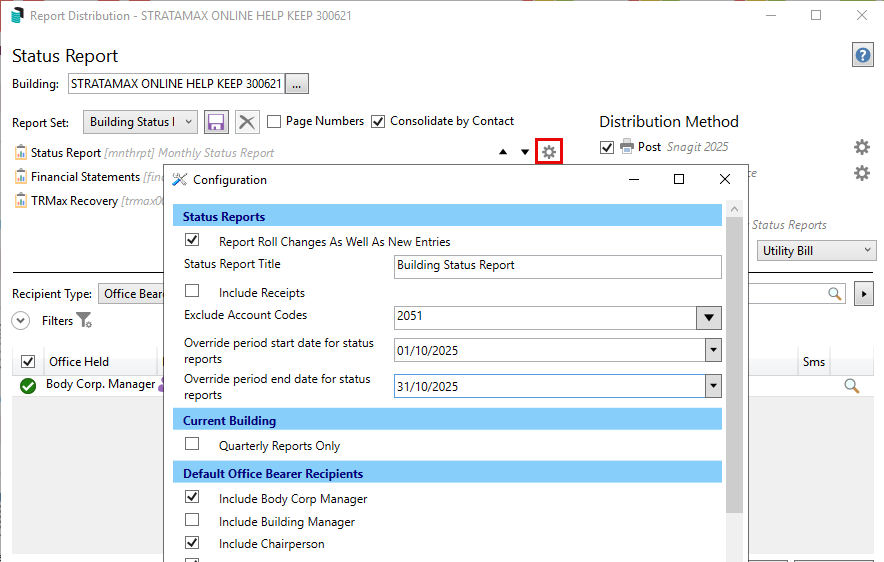Open Post distribution settings gear
The image size is (884, 562).
[x=861, y=147]
